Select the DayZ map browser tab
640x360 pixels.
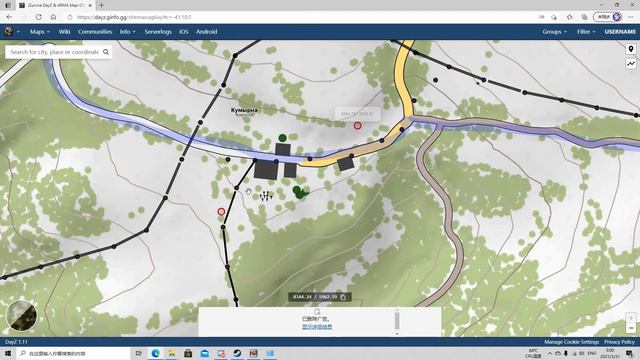coord(56,5)
